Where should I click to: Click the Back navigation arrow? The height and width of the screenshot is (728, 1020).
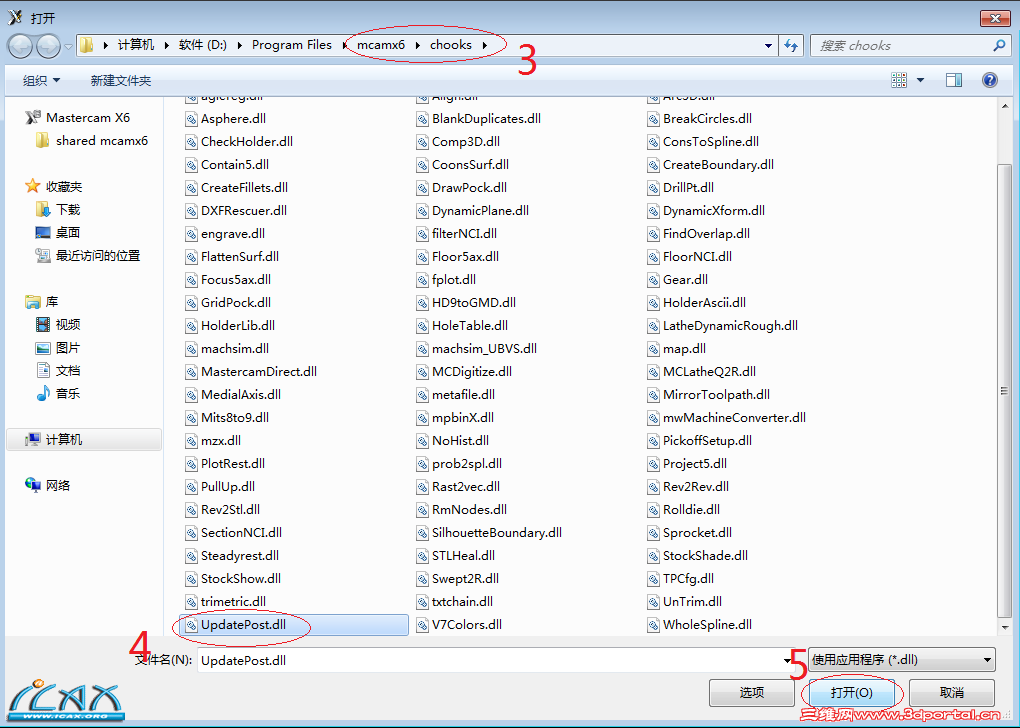click(x=21, y=46)
